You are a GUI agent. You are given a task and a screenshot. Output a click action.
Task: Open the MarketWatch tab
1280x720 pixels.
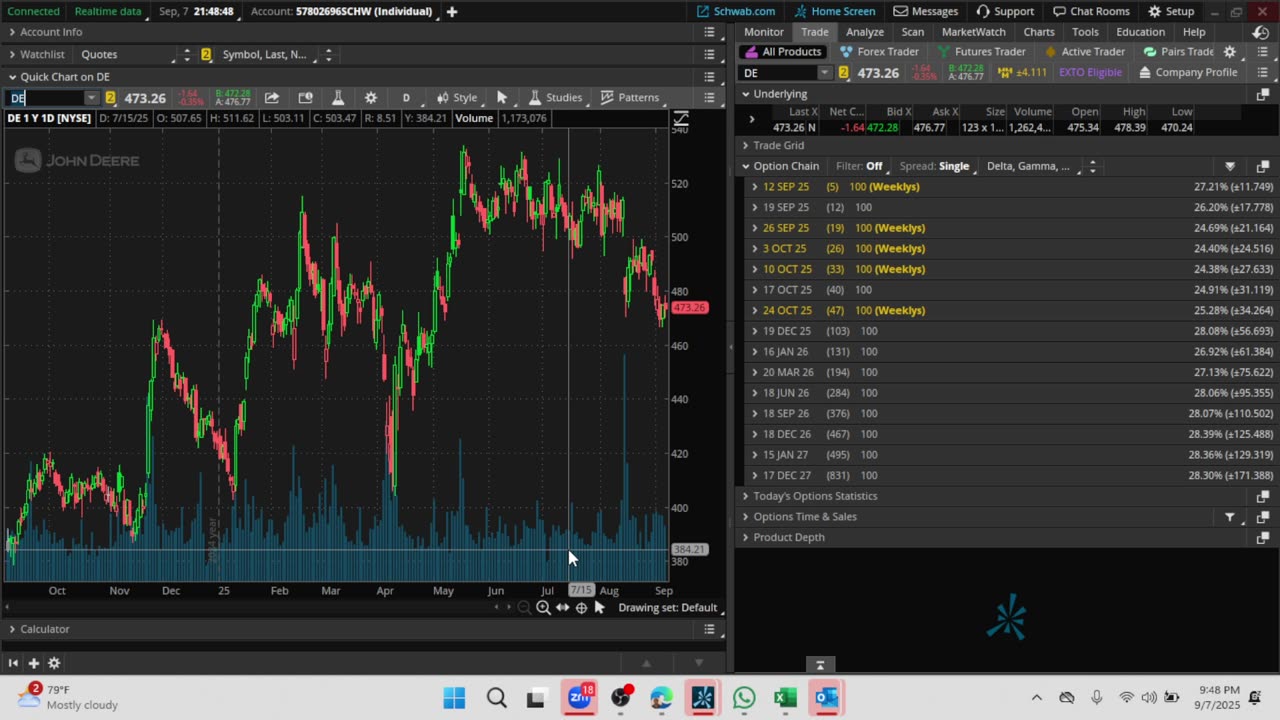point(974,32)
